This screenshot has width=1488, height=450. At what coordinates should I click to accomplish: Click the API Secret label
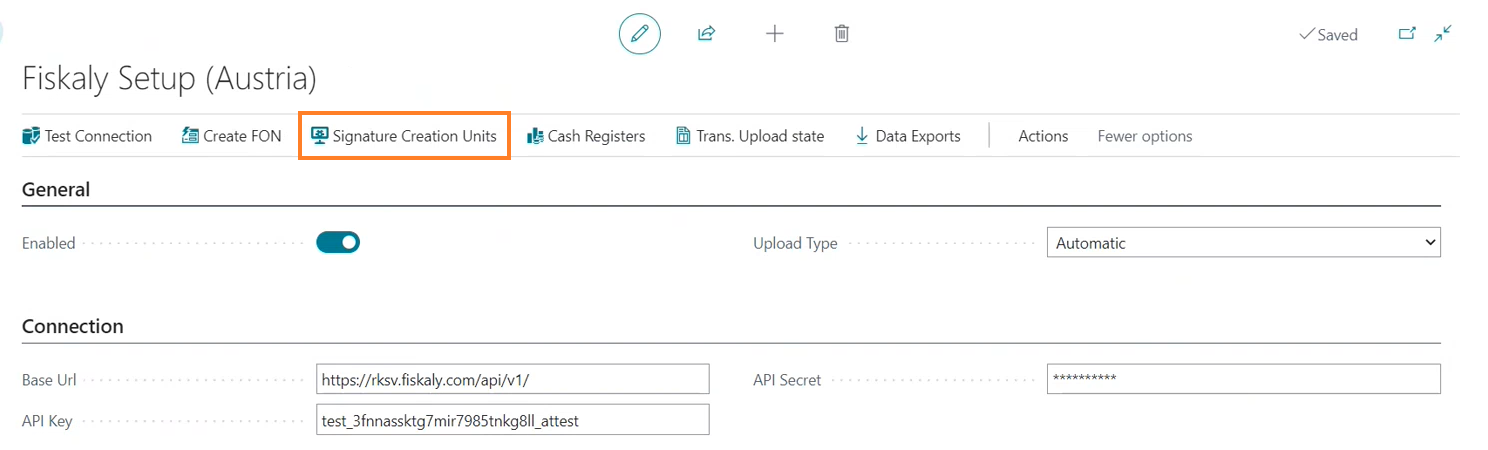coord(787,380)
